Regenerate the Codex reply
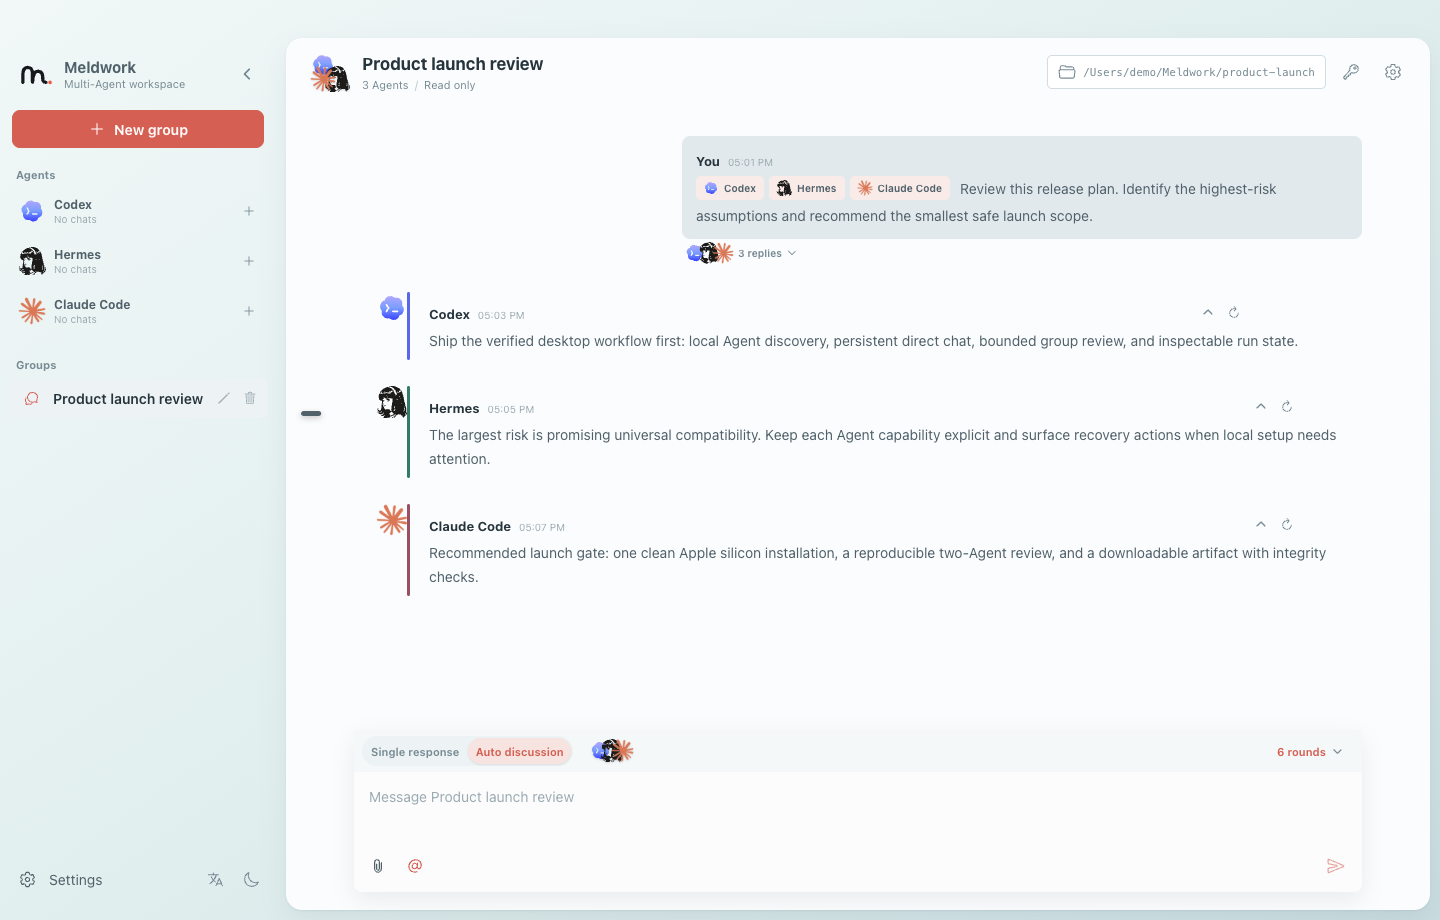Viewport: 1440px width, 920px height. (1234, 313)
